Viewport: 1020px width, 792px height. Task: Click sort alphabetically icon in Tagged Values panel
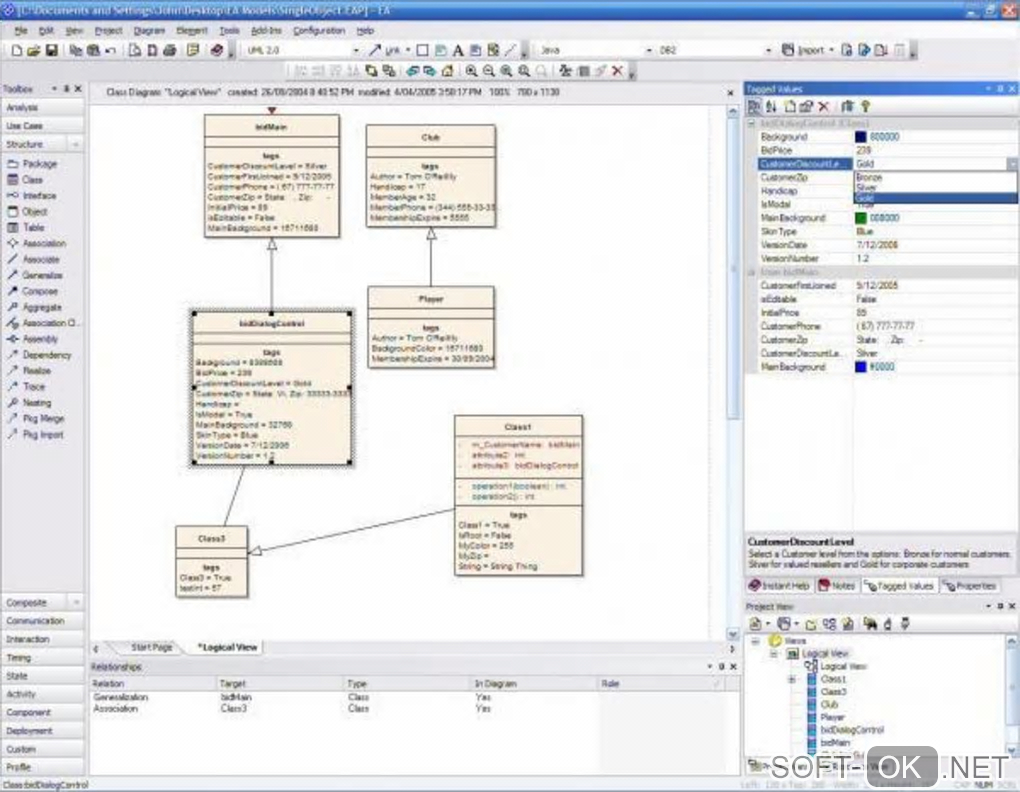click(772, 107)
